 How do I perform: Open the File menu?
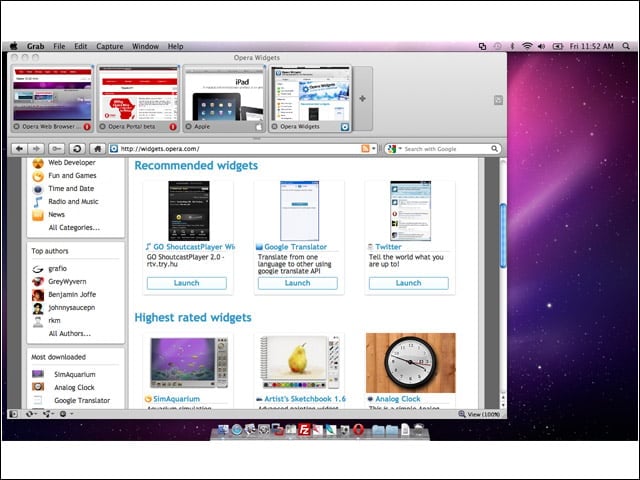click(x=59, y=46)
